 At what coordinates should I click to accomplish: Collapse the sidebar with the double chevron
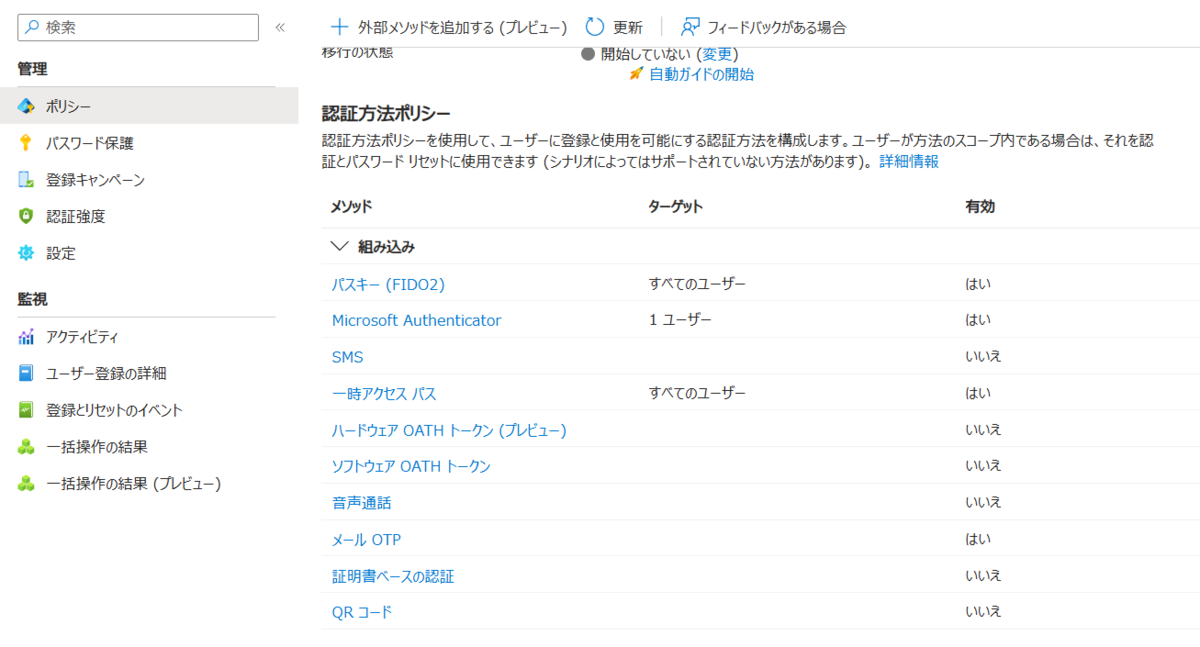pyautogui.click(x=280, y=28)
